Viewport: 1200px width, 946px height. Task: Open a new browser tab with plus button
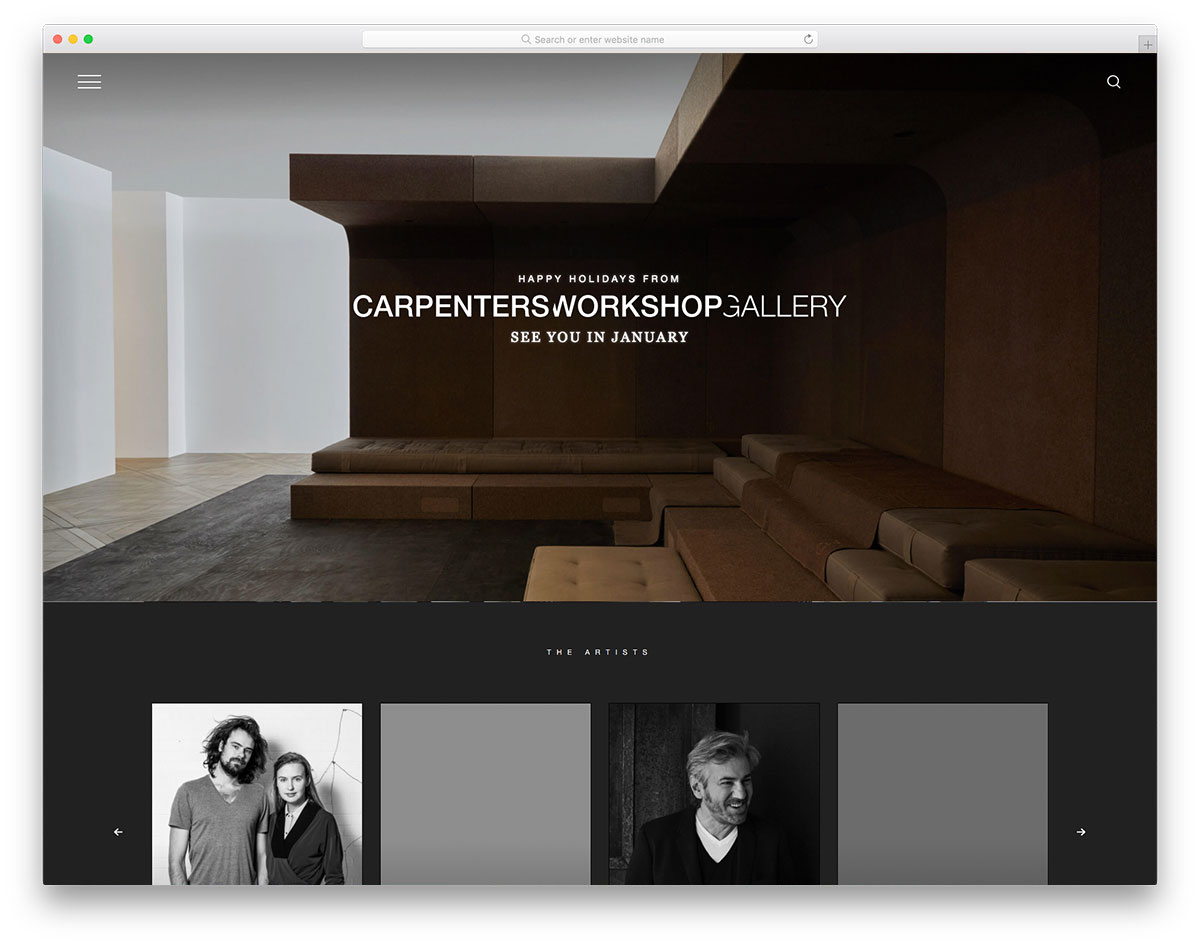pyautogui.click(x=1147, y=45)
